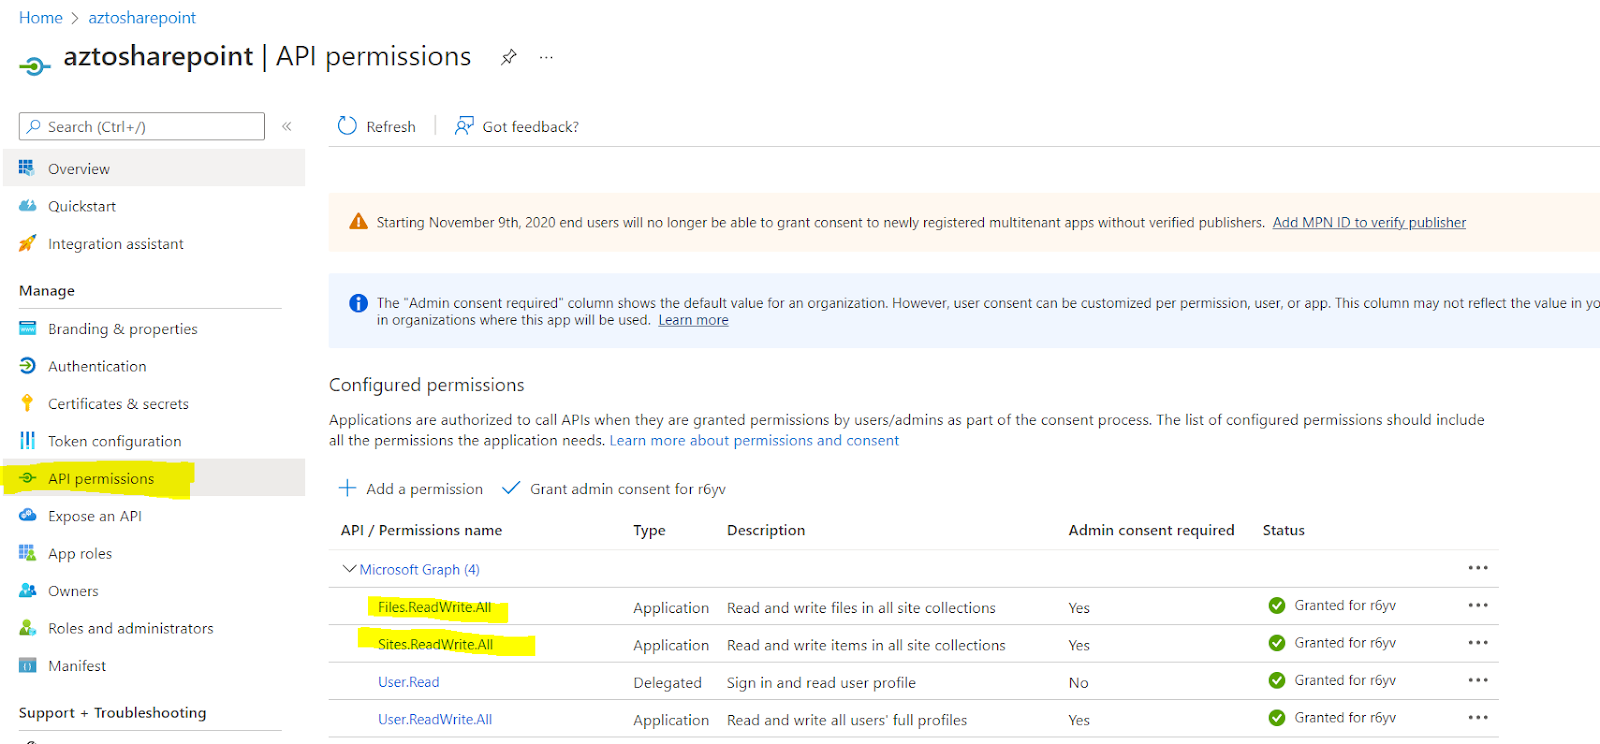Click Delegated type cell
Viewport: 1600px width, 744px height.
(x=667, y=682)
